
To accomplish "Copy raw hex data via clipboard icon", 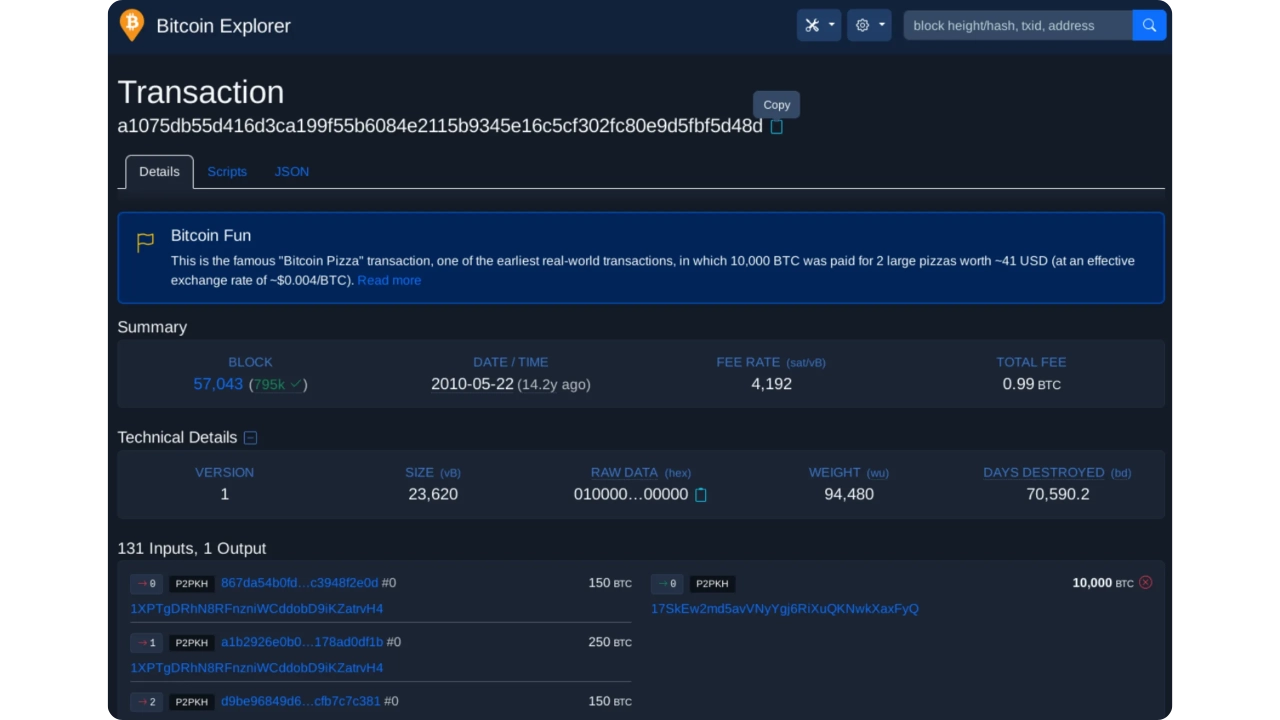I will 700,495.
